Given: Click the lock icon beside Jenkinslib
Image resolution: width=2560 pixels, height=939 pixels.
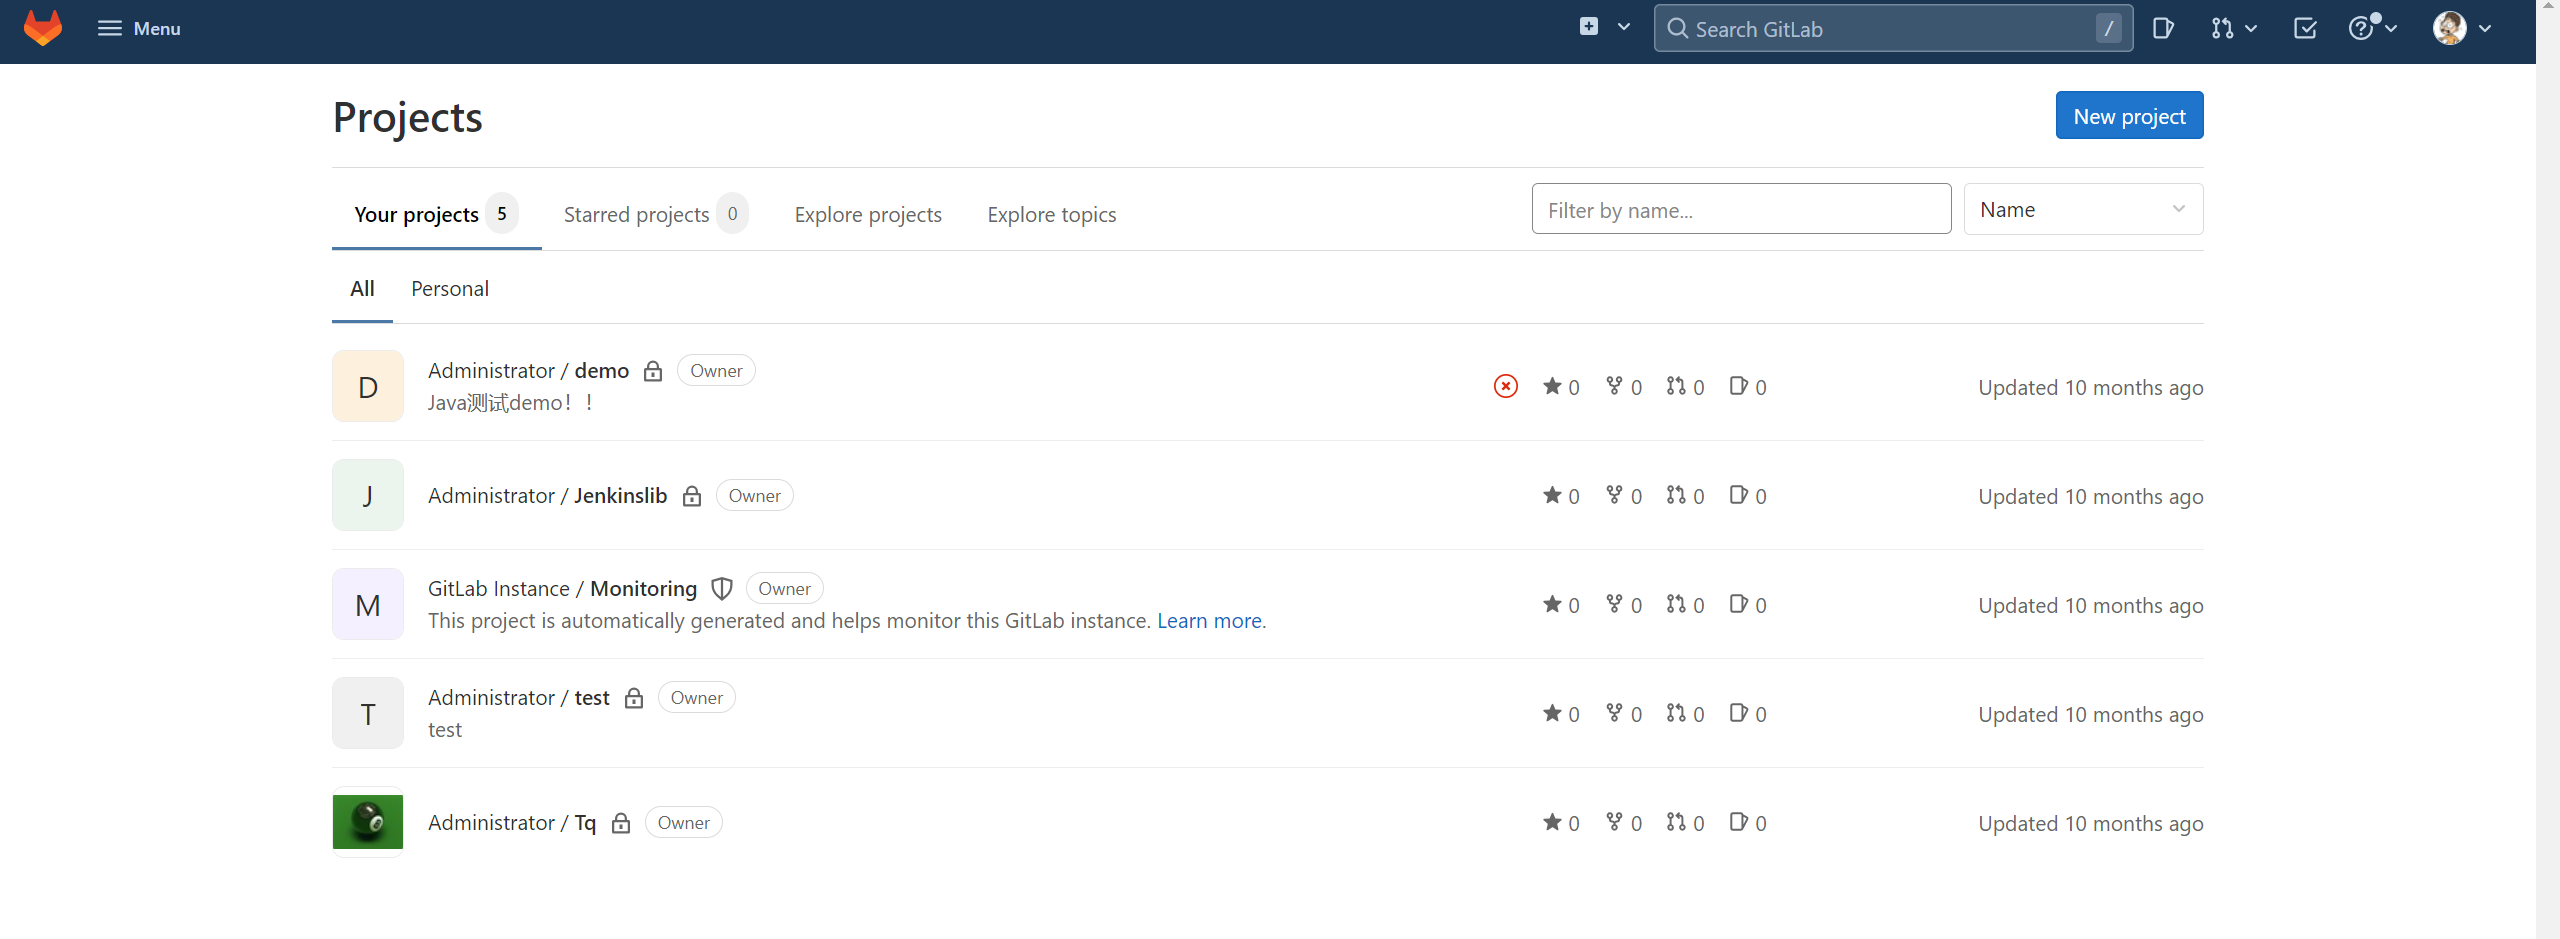Looking at the screenshot, I should 692,496.
